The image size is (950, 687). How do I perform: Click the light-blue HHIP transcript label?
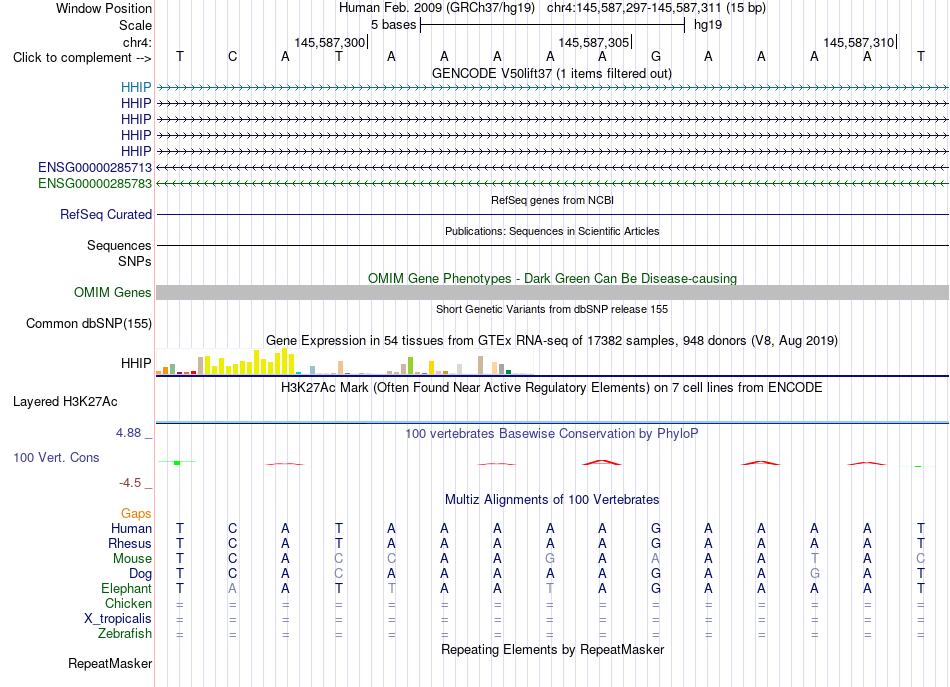tap(136, 87)
